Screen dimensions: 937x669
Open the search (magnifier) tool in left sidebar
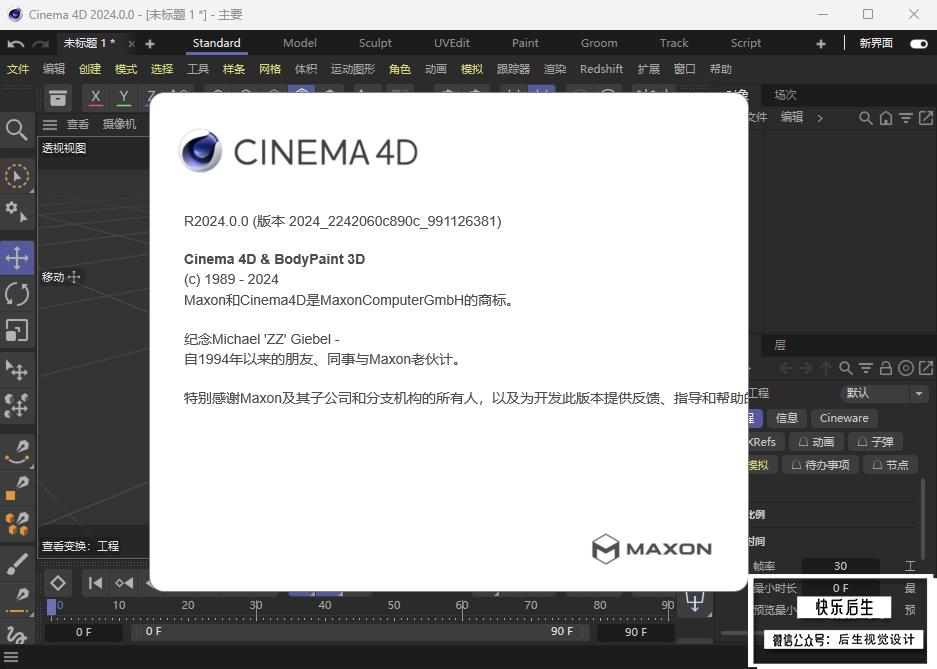[x=16, y=128]
